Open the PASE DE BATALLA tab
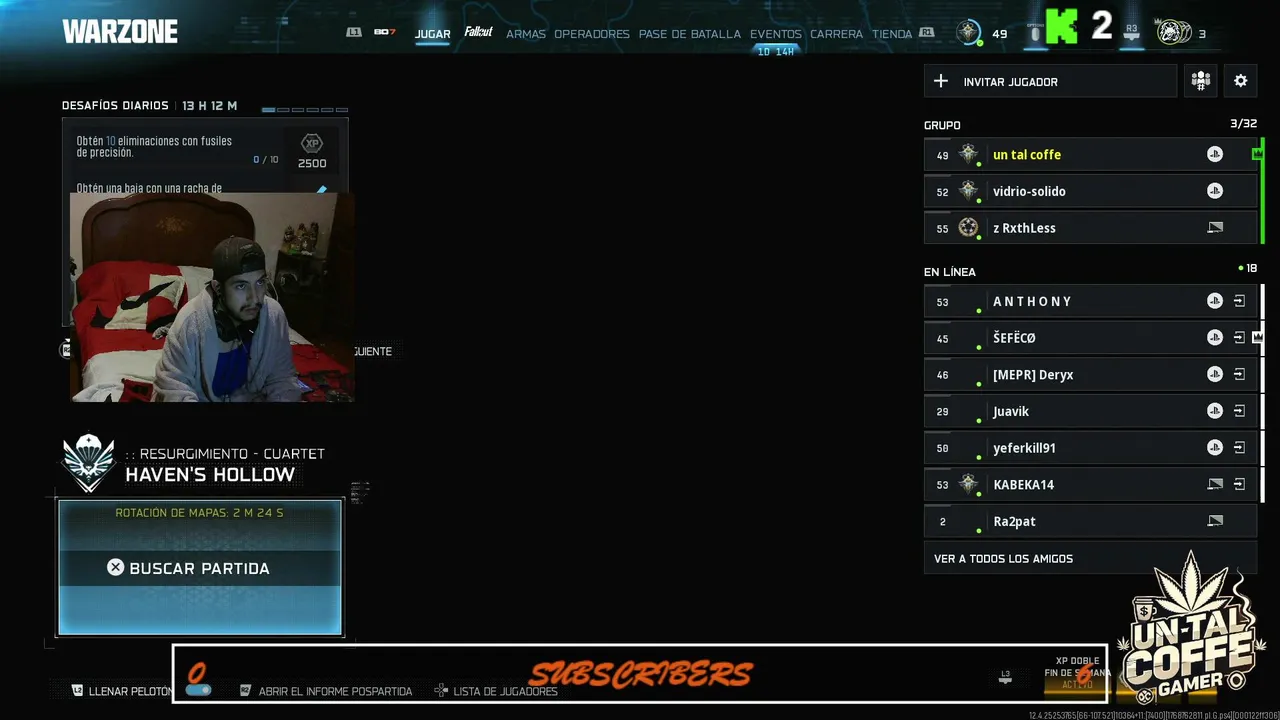 click(690, 34)
